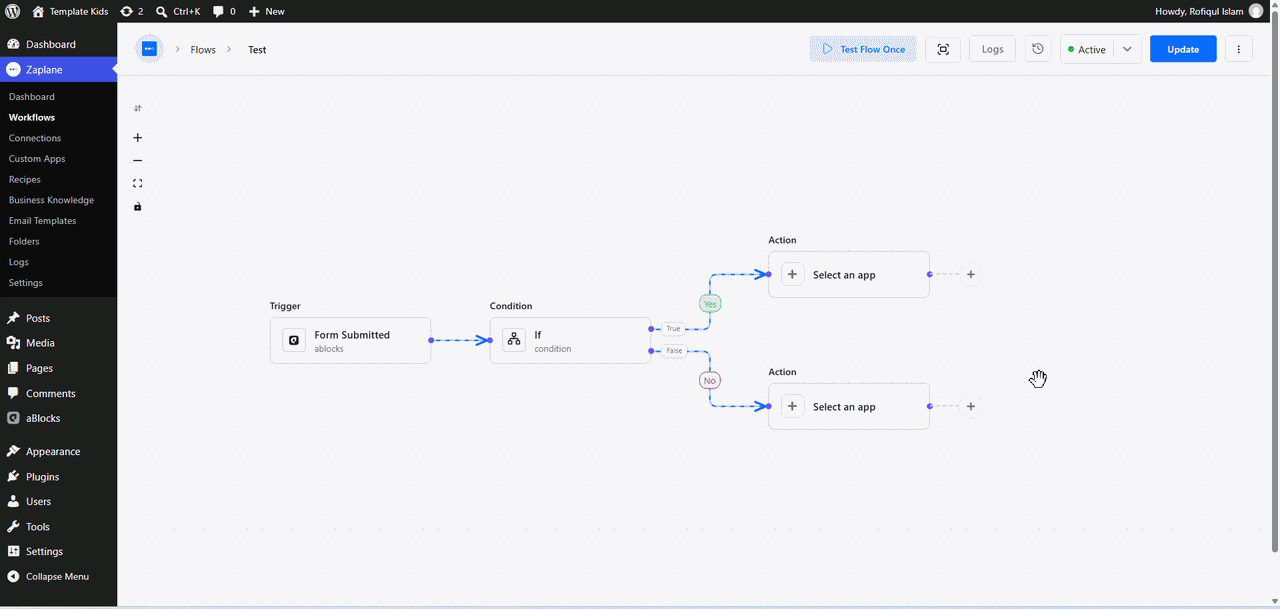Open the flow Logs button
Image resolution: width=1280 pixels, height=609 pixels.
tap(992, 49)
